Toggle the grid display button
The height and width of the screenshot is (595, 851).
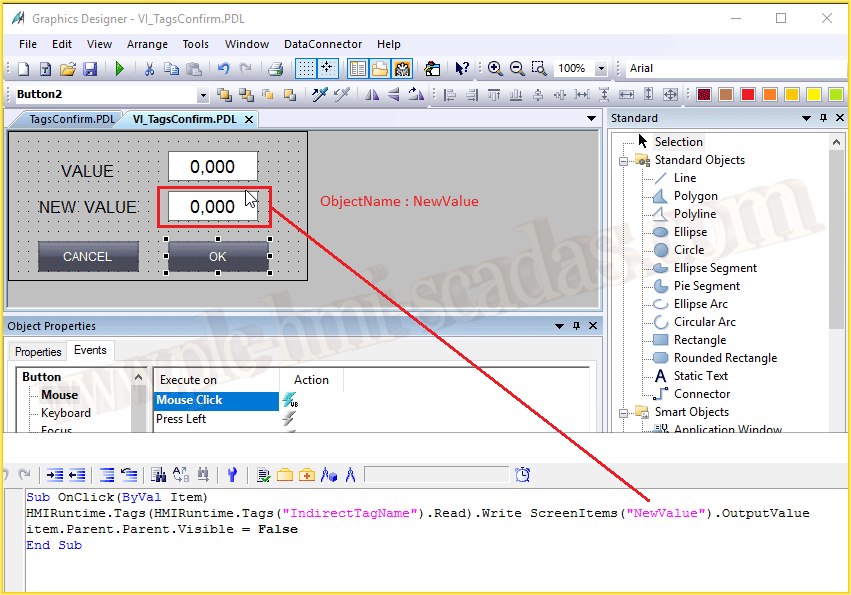click(306, 69)
